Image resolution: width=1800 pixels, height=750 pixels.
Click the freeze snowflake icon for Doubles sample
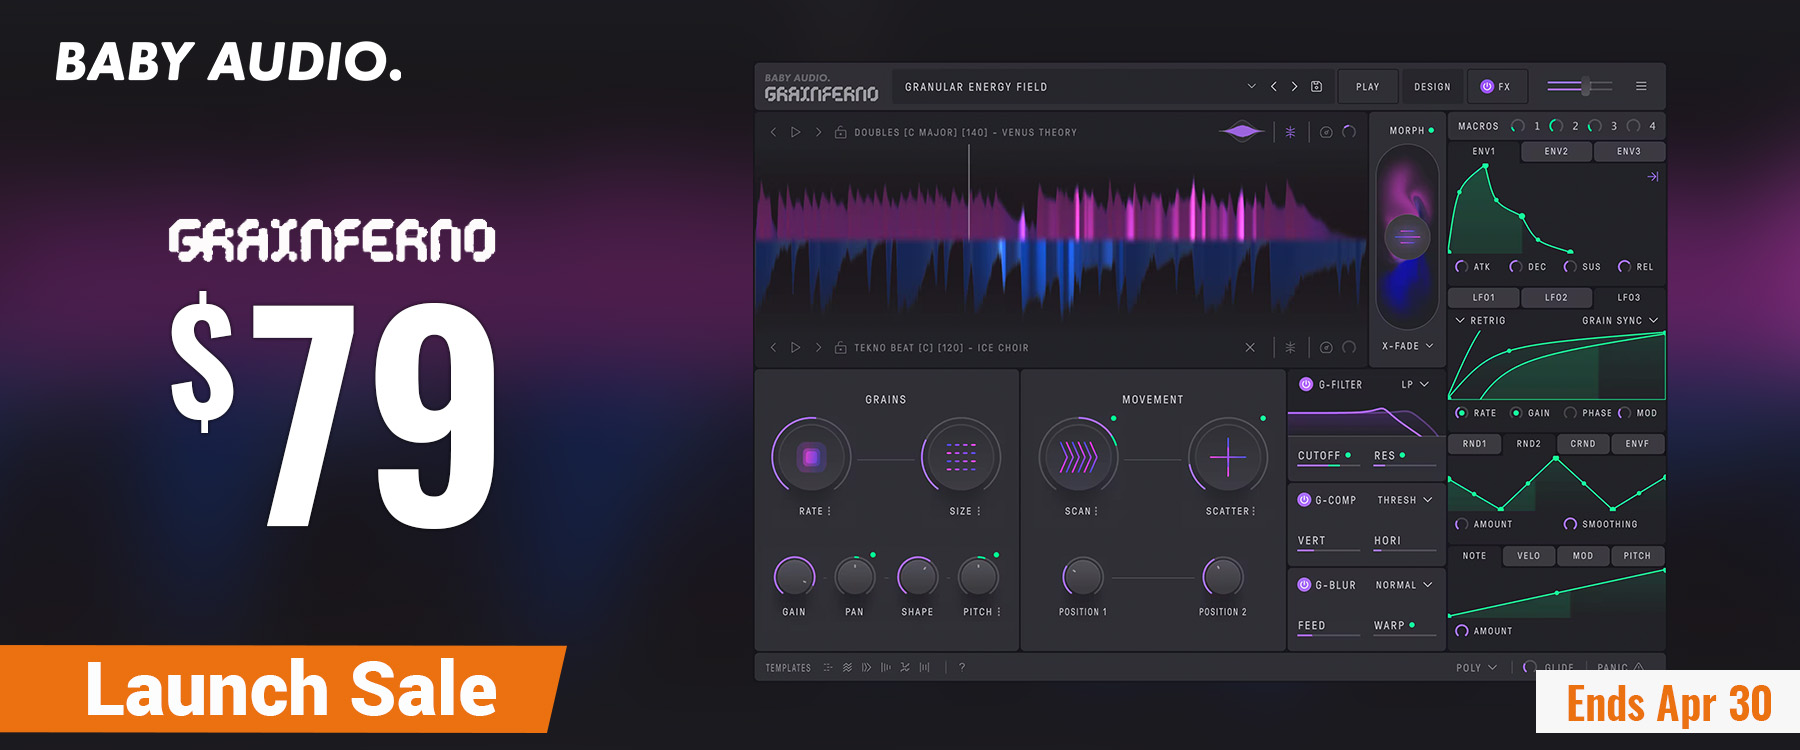[x=1290, y=132]
